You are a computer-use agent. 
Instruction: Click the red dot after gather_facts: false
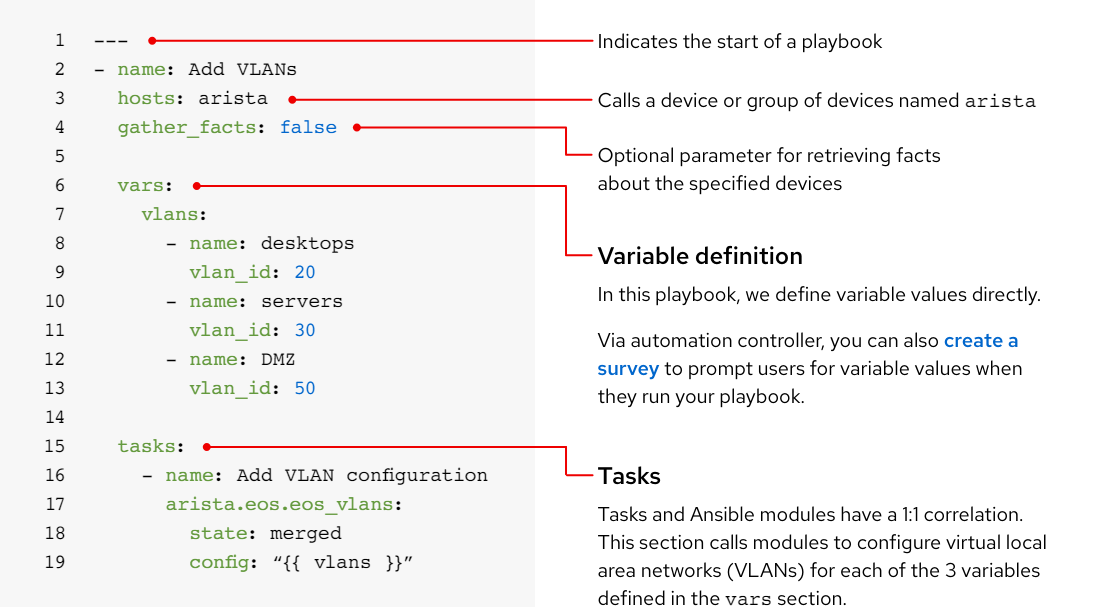[x=357, y=127]
